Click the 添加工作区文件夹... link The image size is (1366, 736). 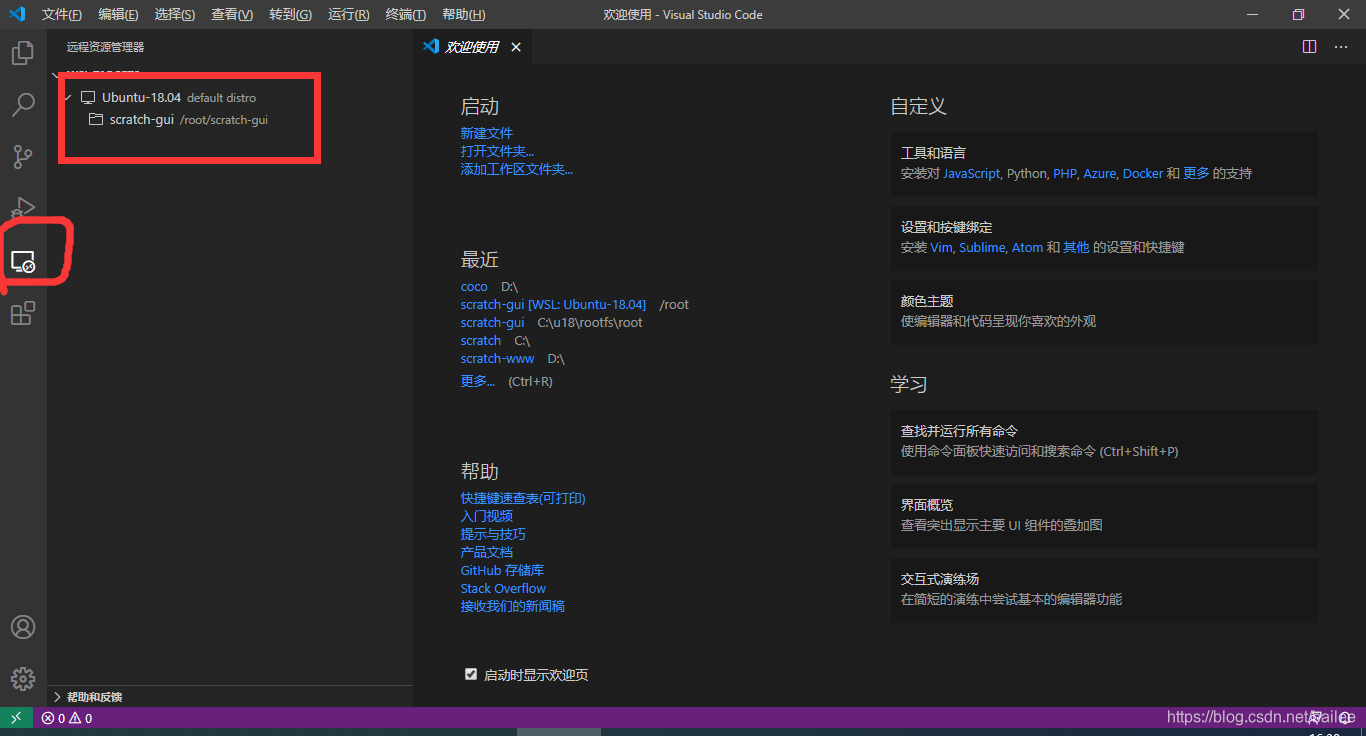point(517,169)
